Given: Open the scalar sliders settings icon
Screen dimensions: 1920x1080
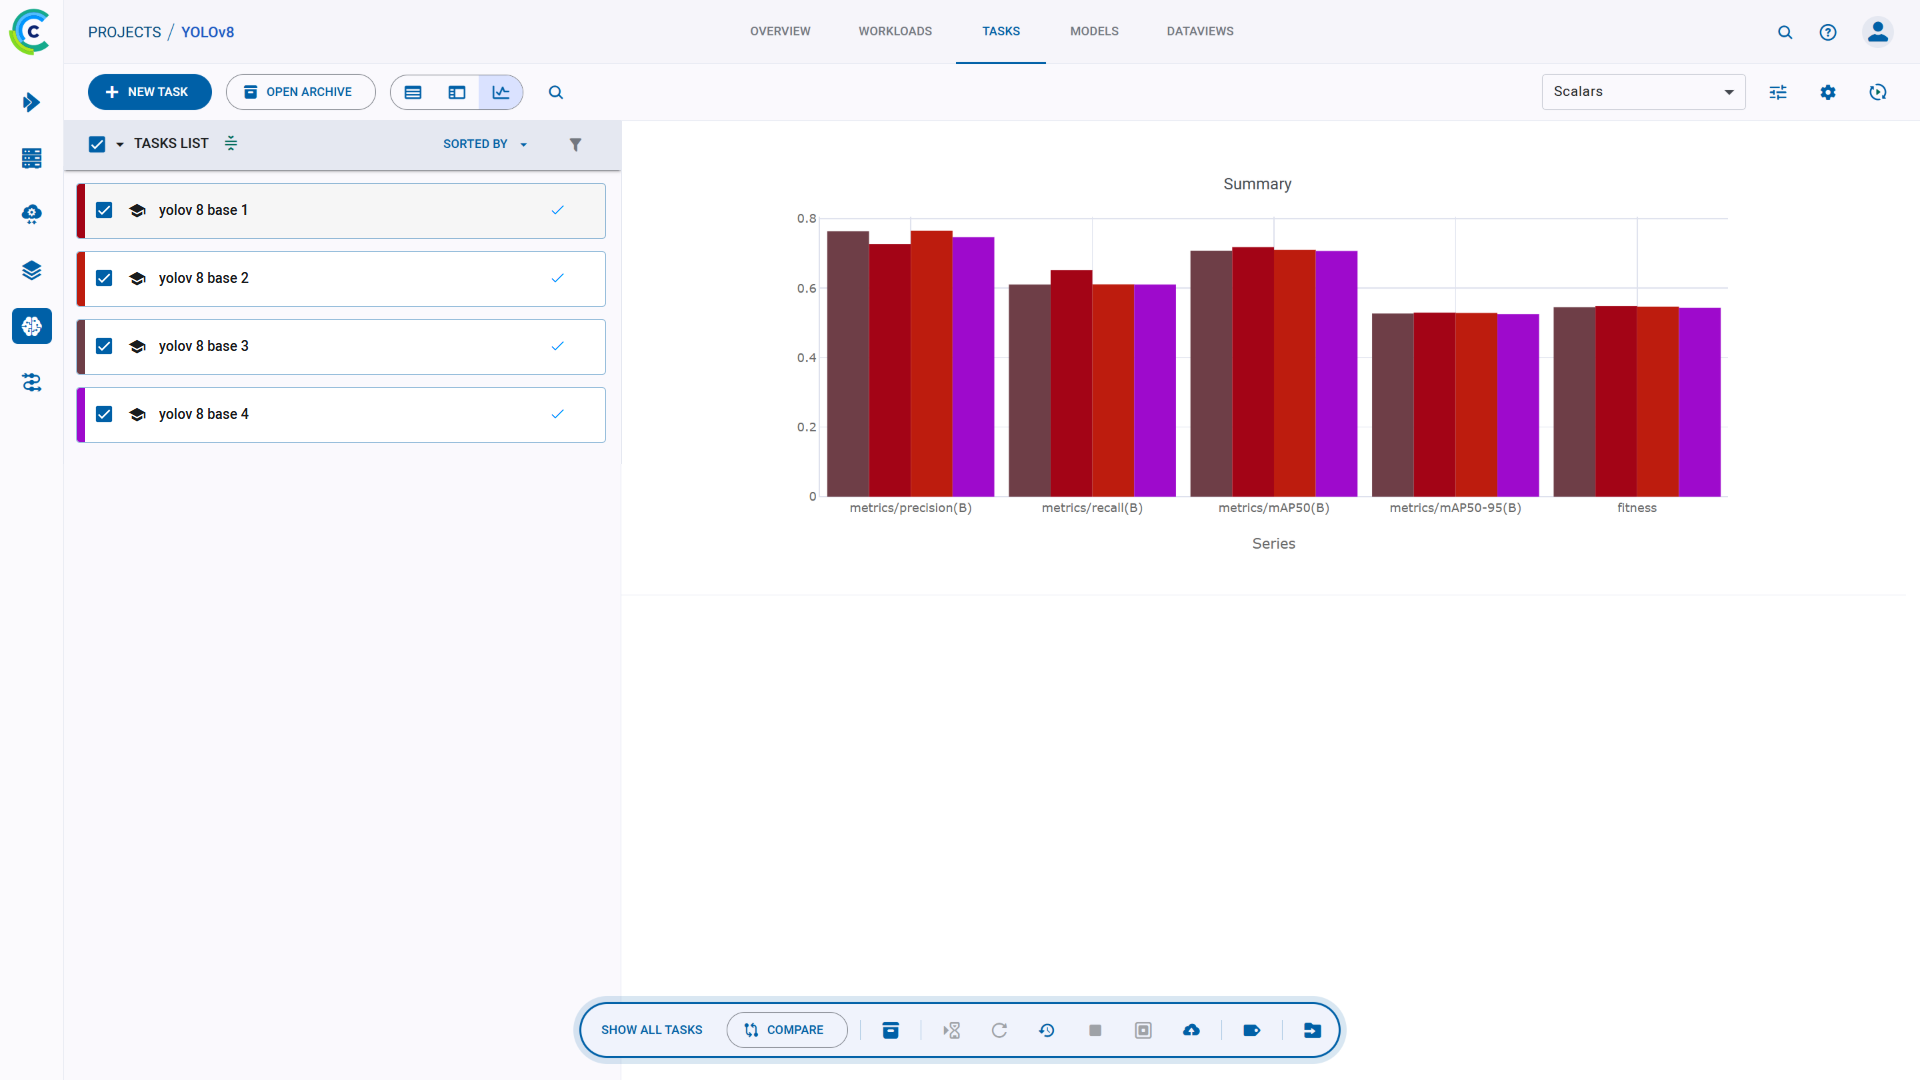Looking at the screenshot, I should tap(1778, 92).
